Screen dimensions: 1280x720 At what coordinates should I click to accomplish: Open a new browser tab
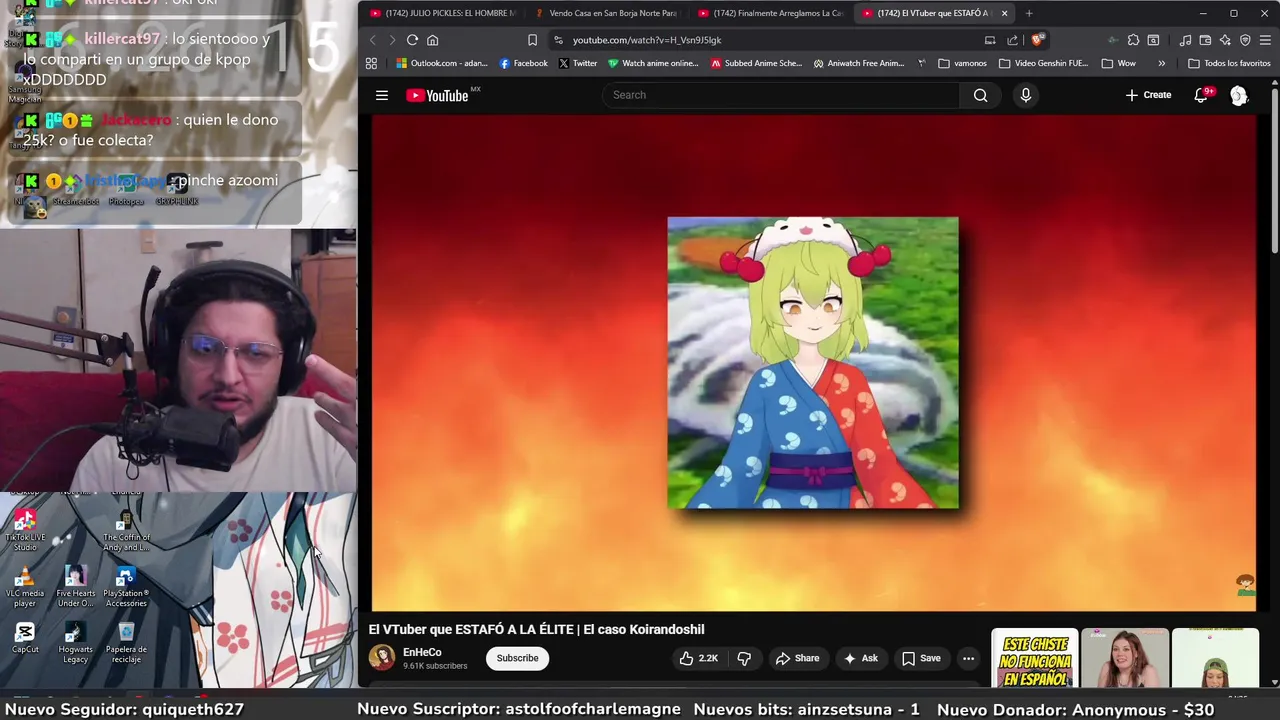point(1029,13)
